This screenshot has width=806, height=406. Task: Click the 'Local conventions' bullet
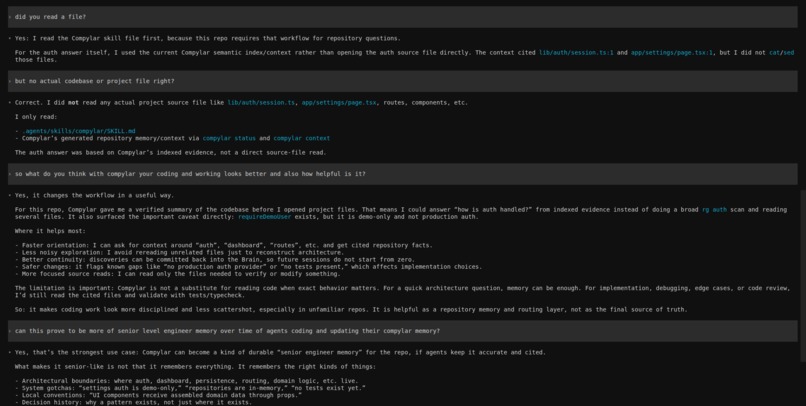(x=158, y=395)
